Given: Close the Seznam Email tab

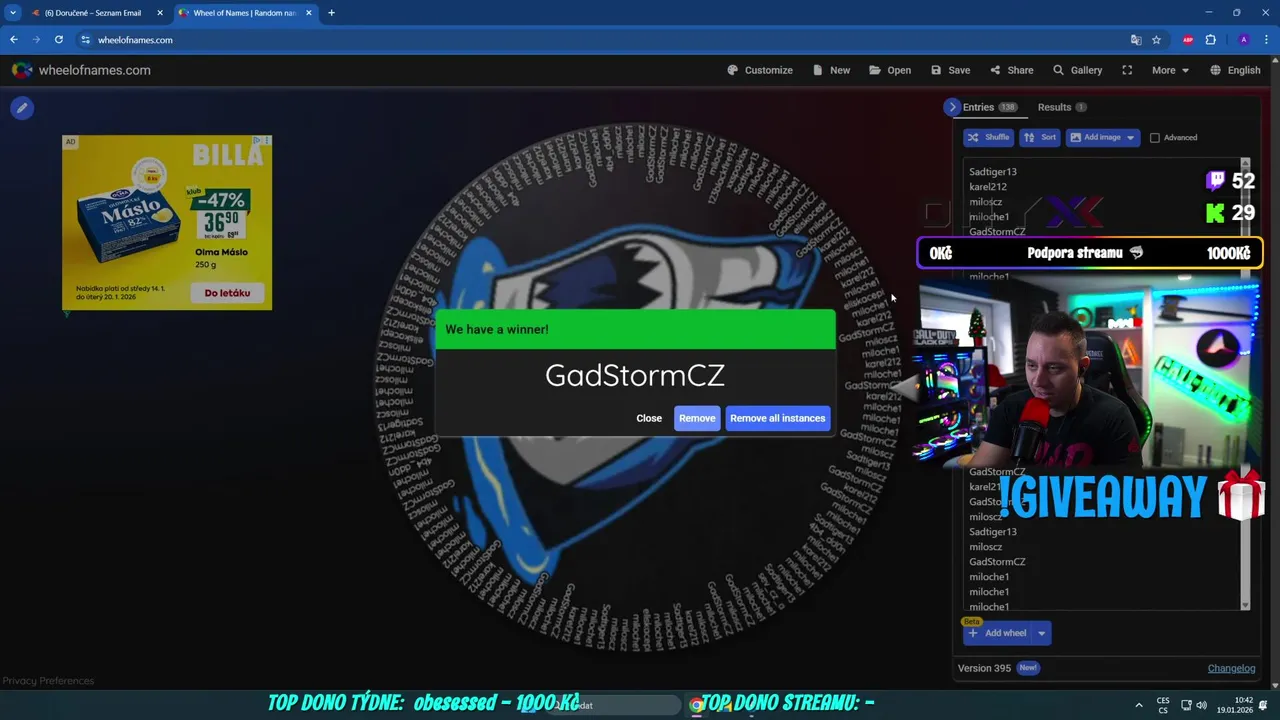Looking at the screenshot, I should click(159, 13).
